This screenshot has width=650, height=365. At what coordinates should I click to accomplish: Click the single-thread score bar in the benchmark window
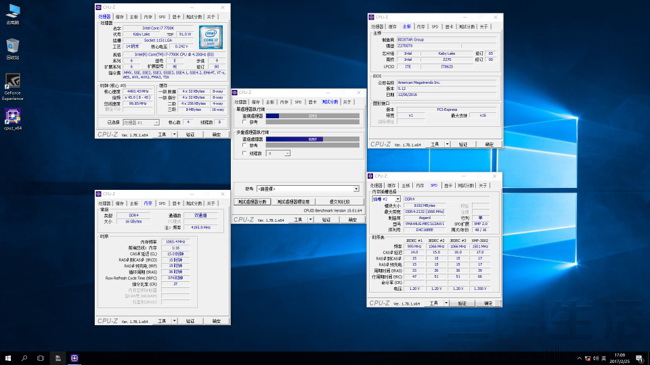click(313, 116)
